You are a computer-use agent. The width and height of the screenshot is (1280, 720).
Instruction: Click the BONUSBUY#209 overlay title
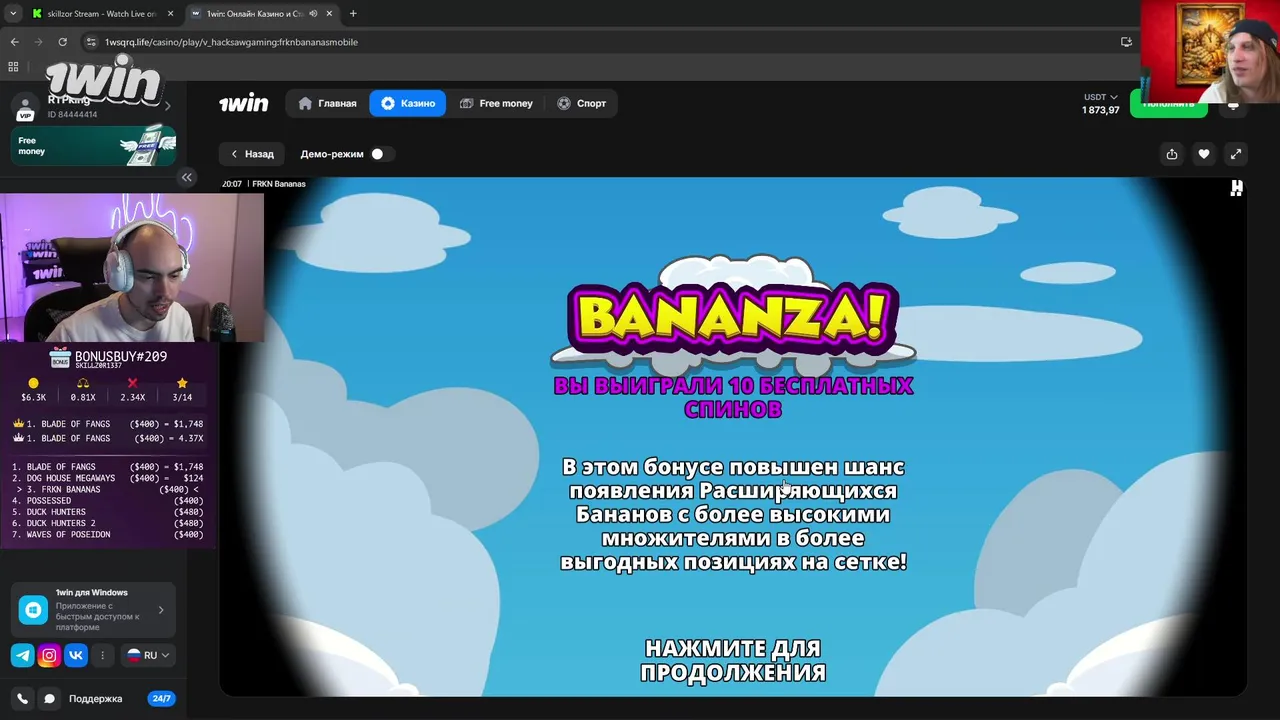tap(120, 357)
